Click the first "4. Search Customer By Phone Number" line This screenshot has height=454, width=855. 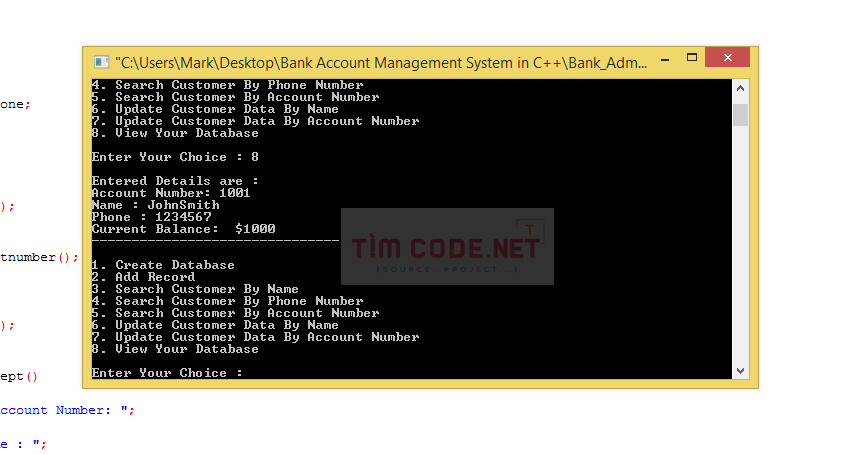point(227,85)
